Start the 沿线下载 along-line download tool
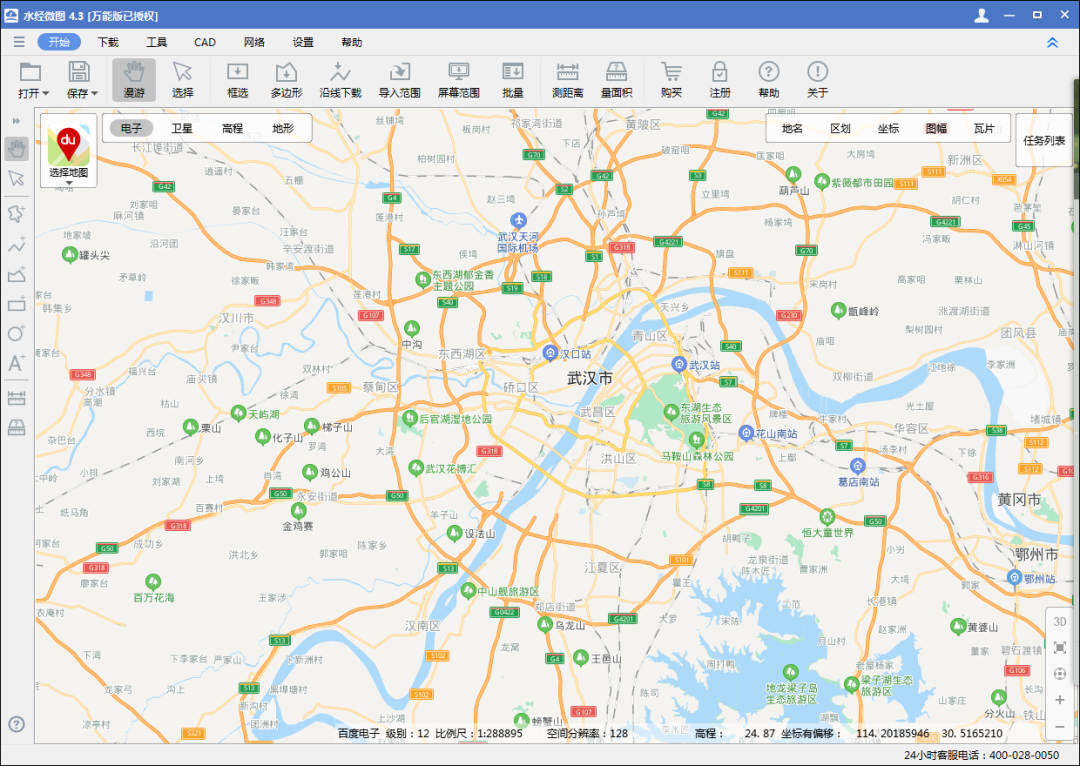 (x=340, y=80)
